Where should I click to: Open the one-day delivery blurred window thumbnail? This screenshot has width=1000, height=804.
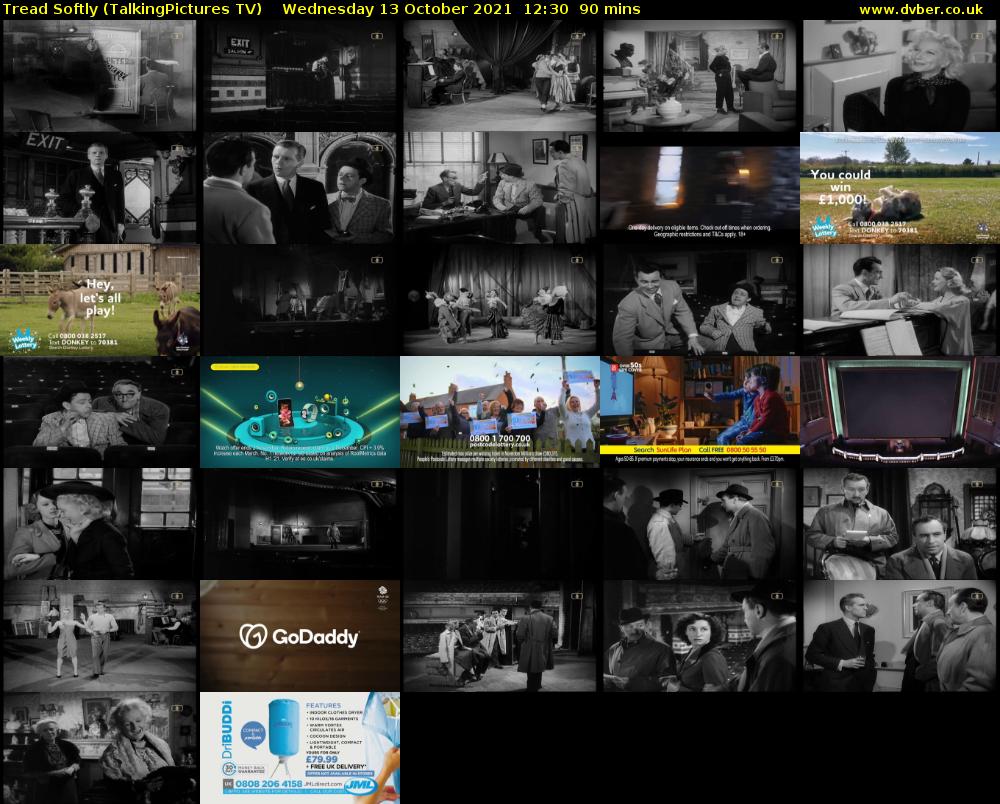(x=700, y=188)
